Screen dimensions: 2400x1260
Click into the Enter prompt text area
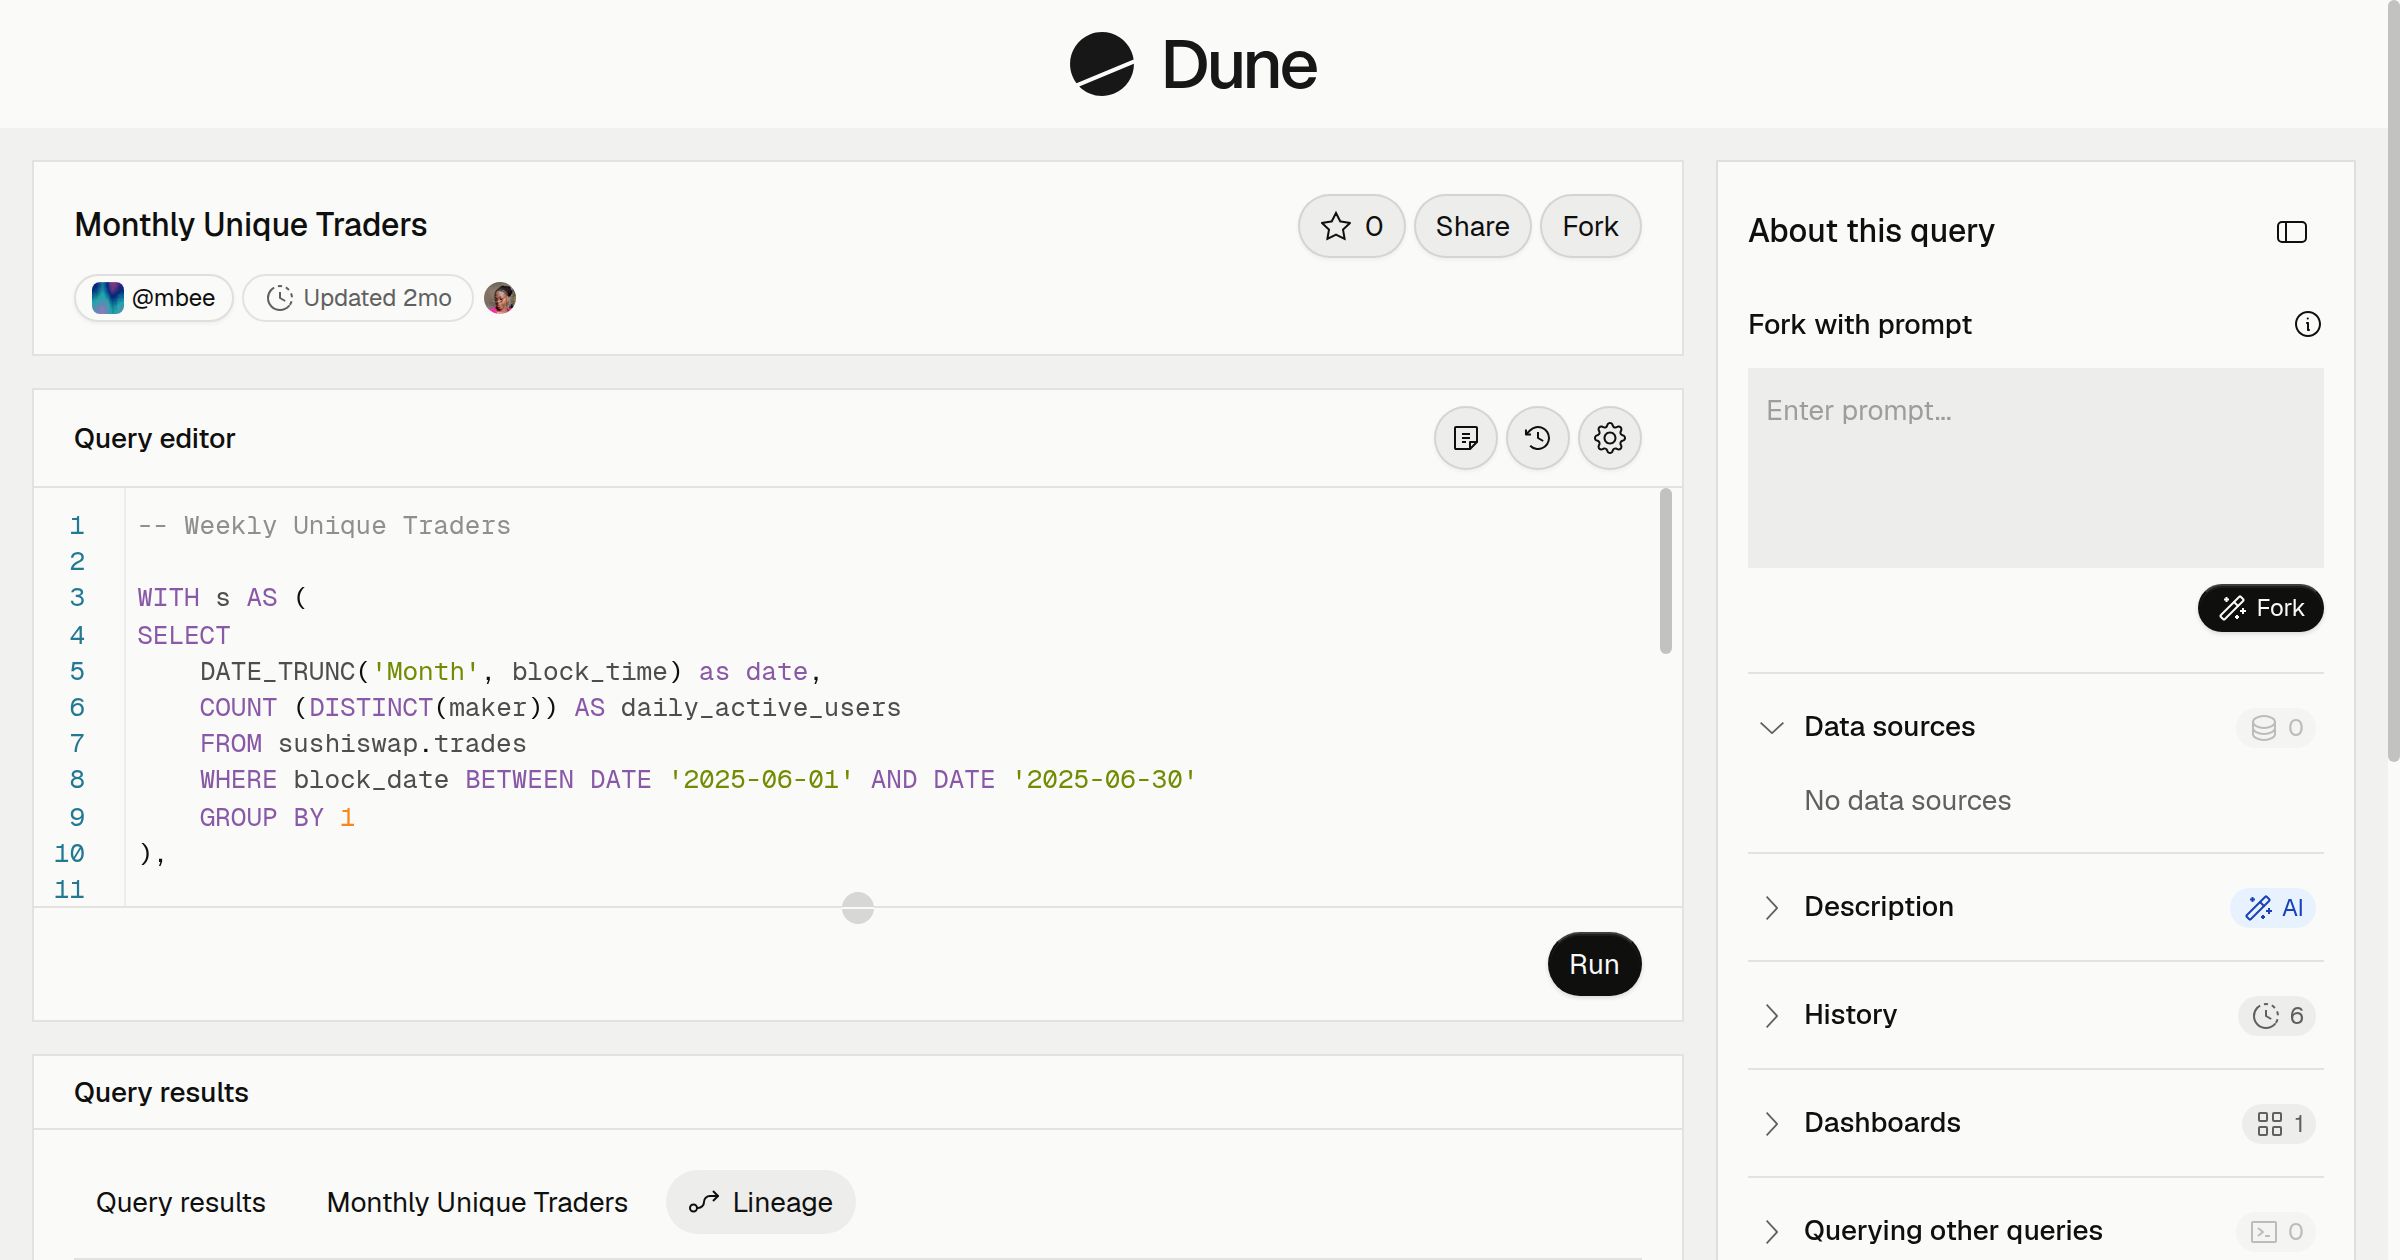(2035, 468)
